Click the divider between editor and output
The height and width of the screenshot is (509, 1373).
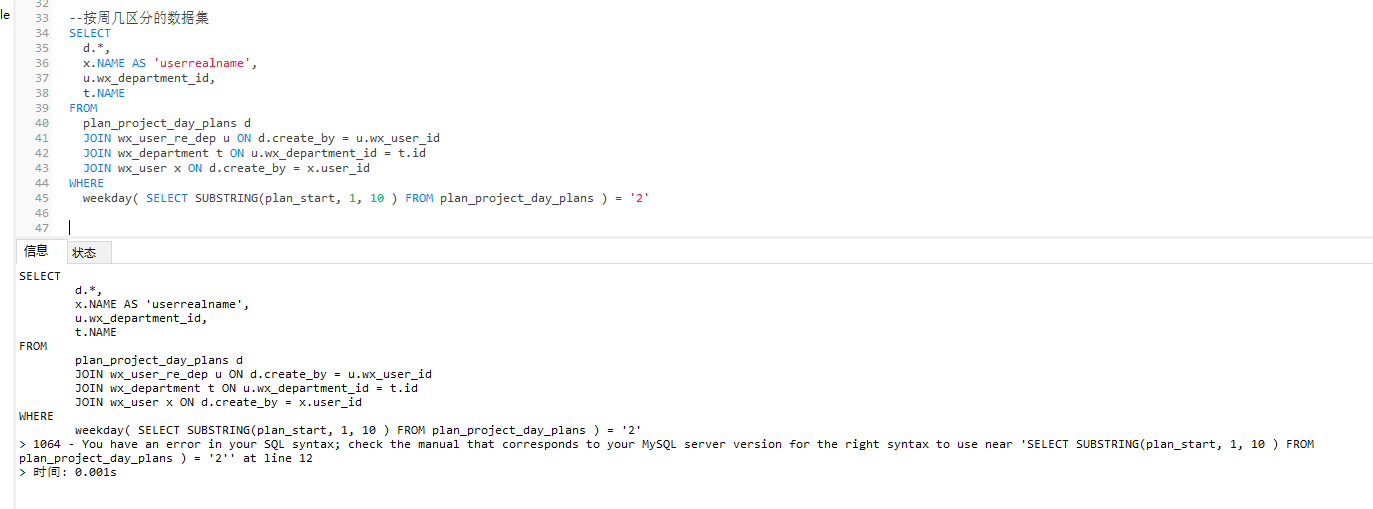tap(686, 238)
